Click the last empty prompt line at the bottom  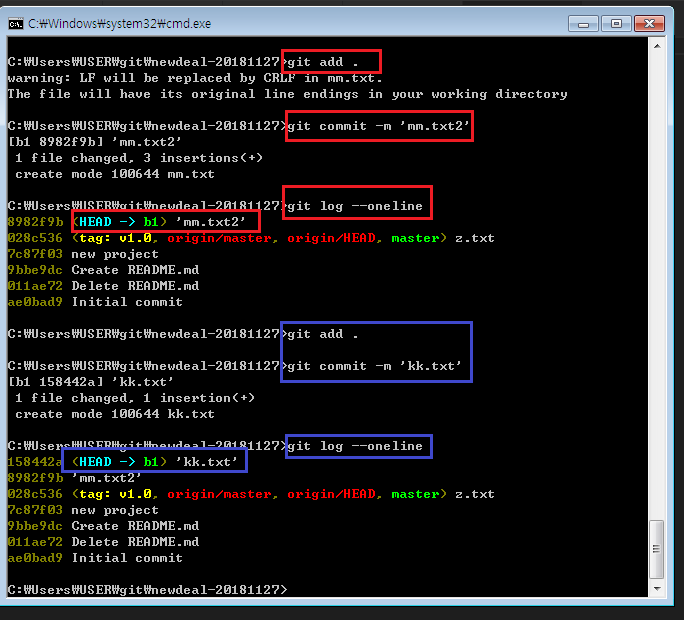[147, 590]
